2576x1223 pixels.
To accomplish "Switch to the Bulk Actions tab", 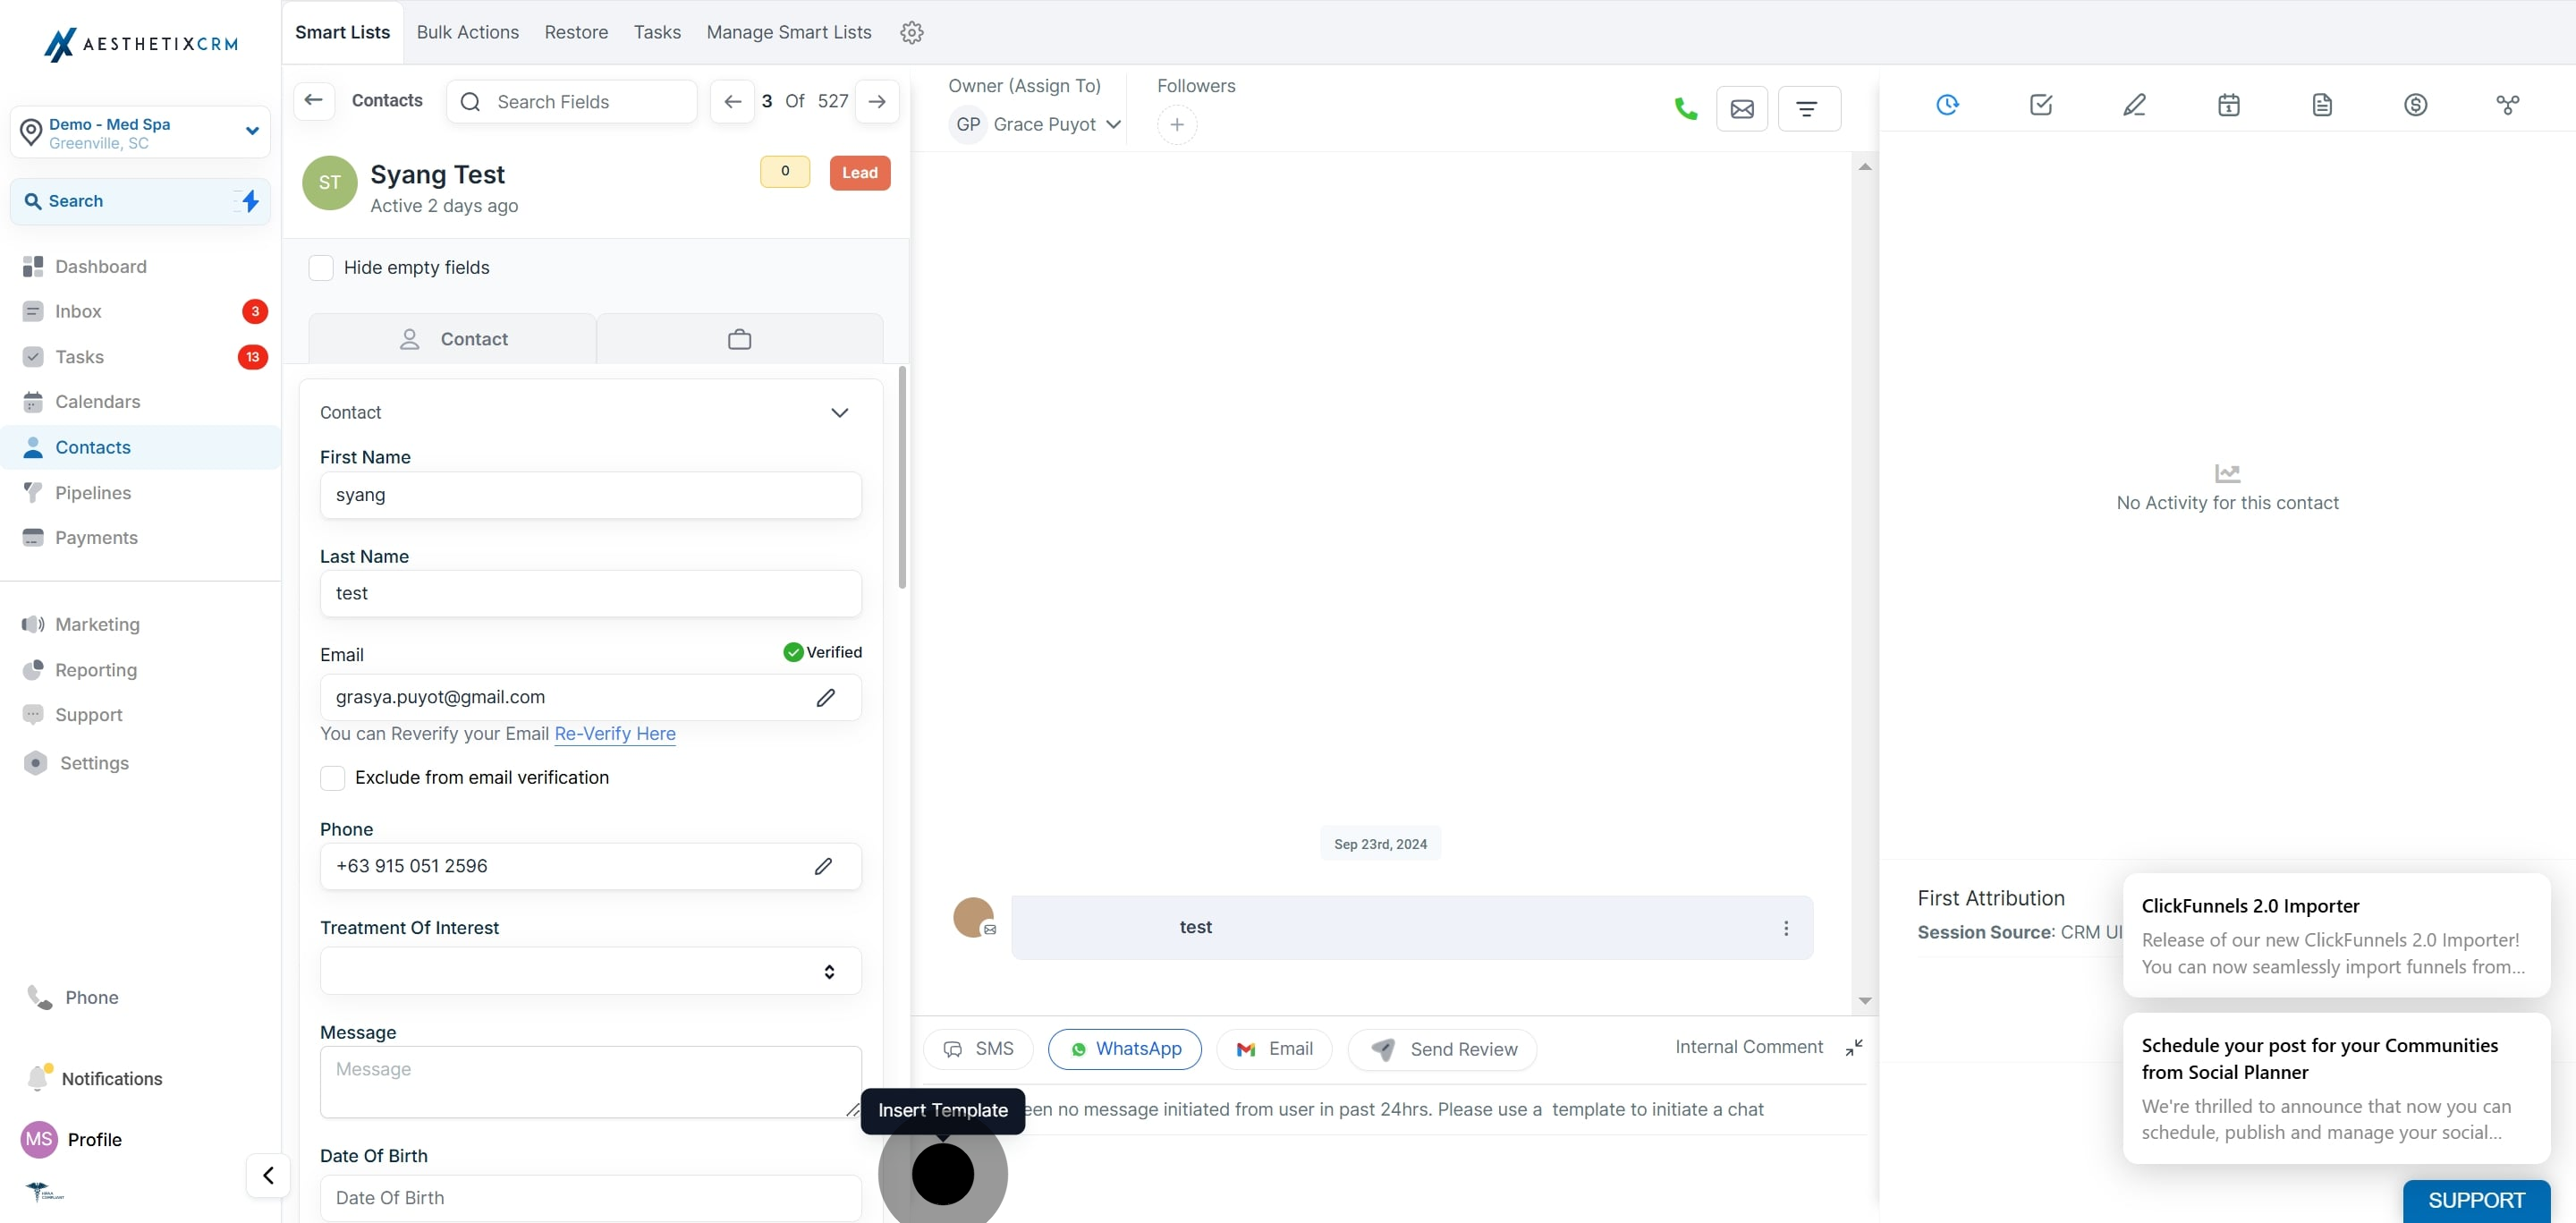I will coord(467,32).
